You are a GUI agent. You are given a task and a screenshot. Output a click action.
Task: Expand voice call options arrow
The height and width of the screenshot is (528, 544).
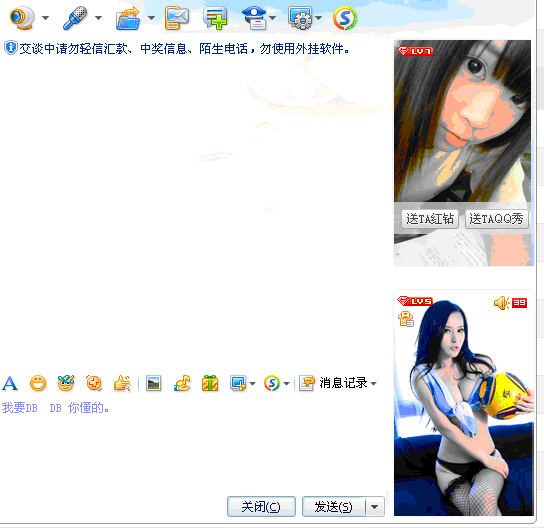99,18
